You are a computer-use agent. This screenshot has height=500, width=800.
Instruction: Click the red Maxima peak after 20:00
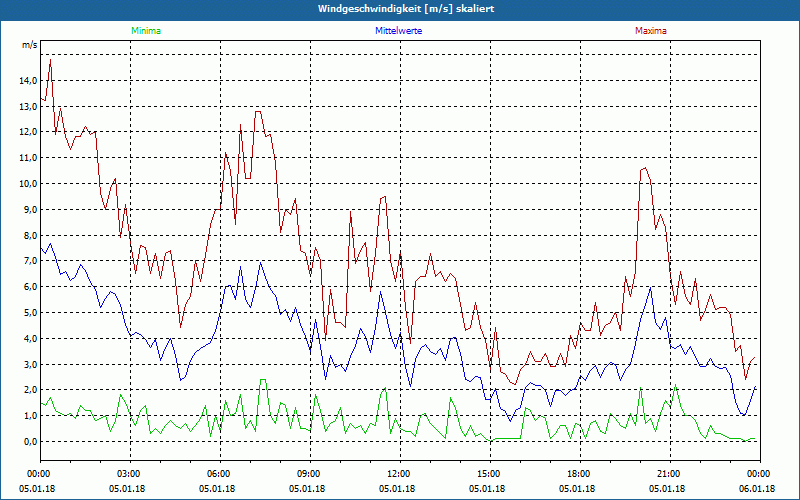click(x=645, y=168)
